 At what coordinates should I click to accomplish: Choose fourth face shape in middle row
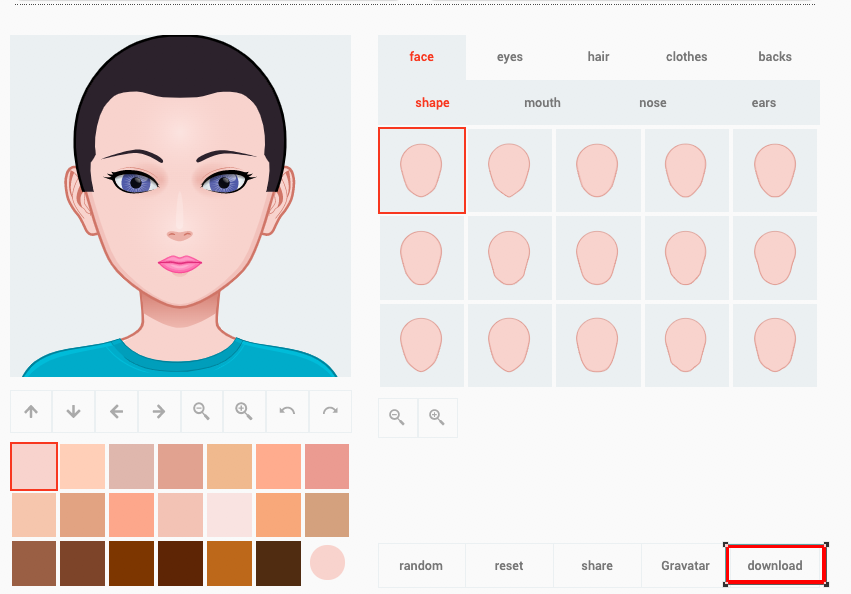click(687, 258)
